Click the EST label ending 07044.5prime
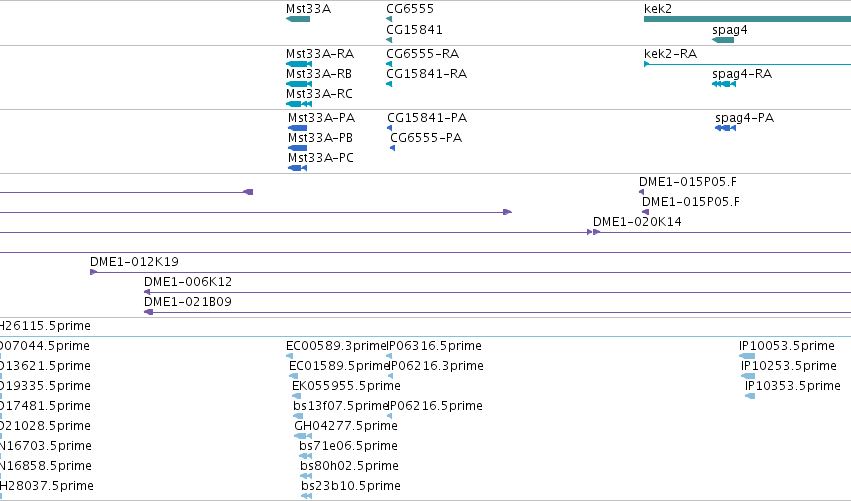This screenshot has height=501, width=851. pos(45,346)
